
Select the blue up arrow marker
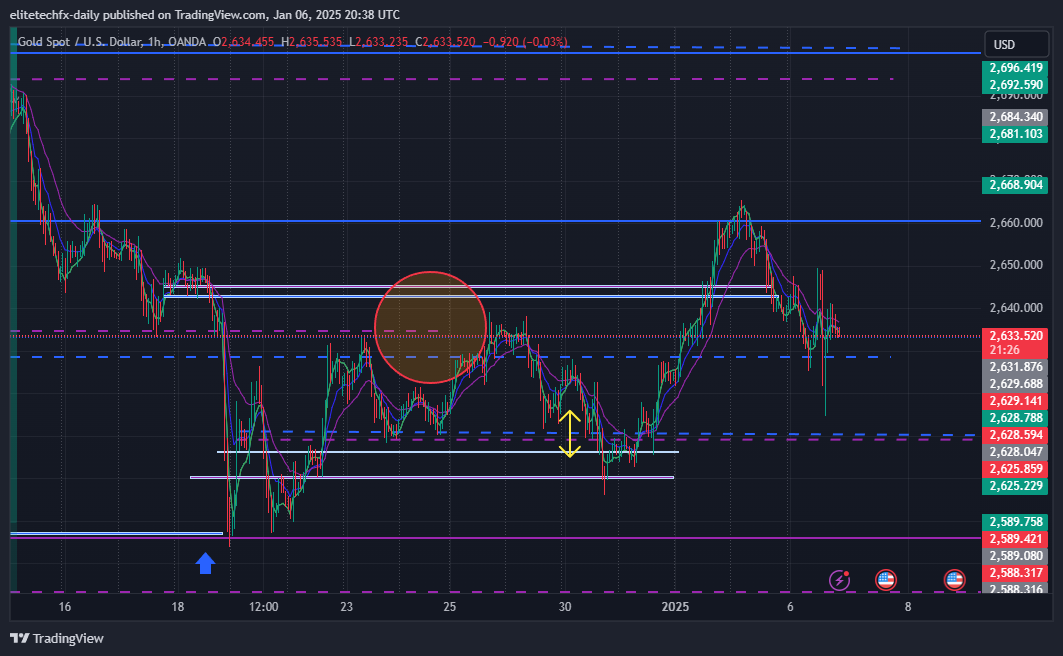pyautogui.click(x=205, y=563)
